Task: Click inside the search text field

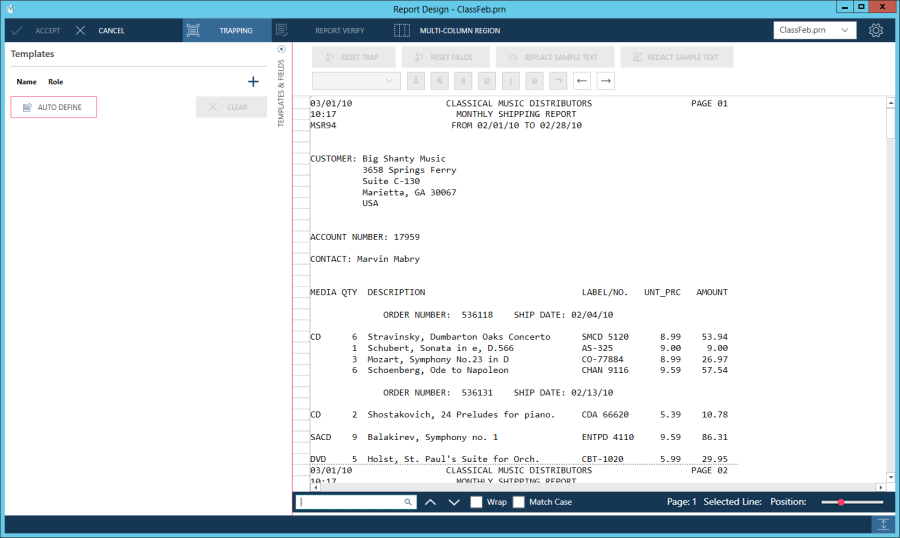Action: [350, 502]
